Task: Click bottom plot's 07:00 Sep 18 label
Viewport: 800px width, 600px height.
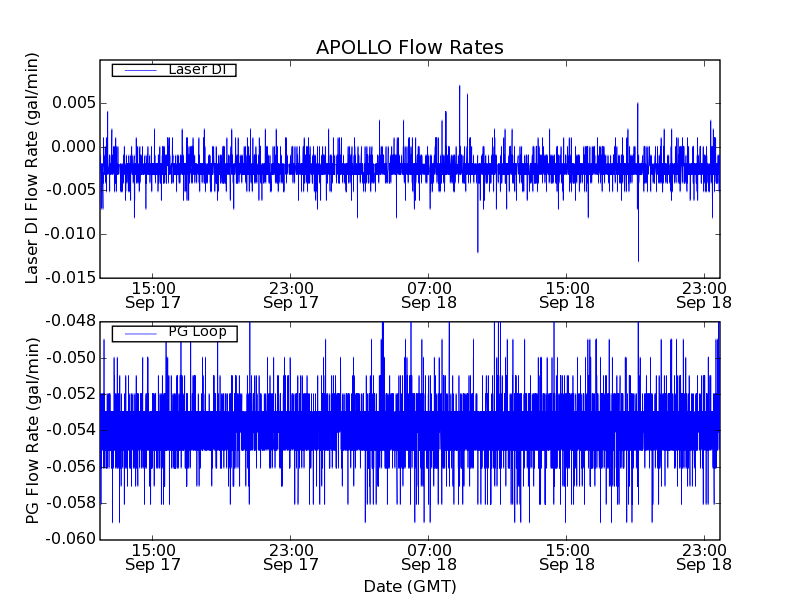Action: pos(429,558)
